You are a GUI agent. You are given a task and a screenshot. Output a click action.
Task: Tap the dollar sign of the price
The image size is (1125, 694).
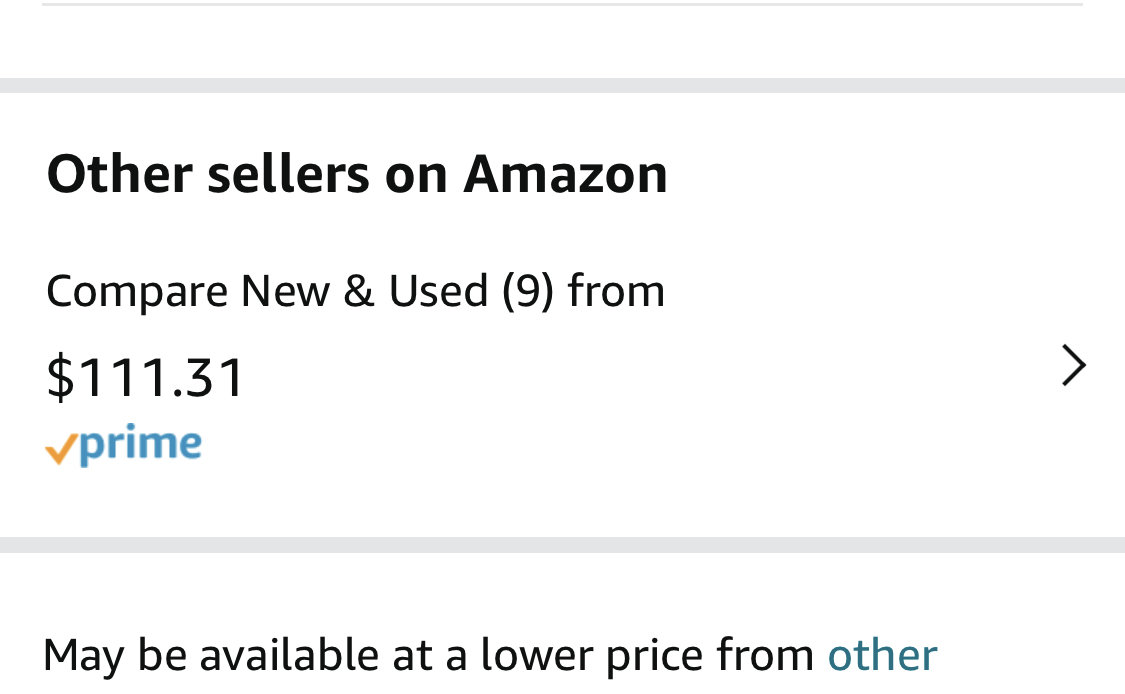tap(60, 377)
